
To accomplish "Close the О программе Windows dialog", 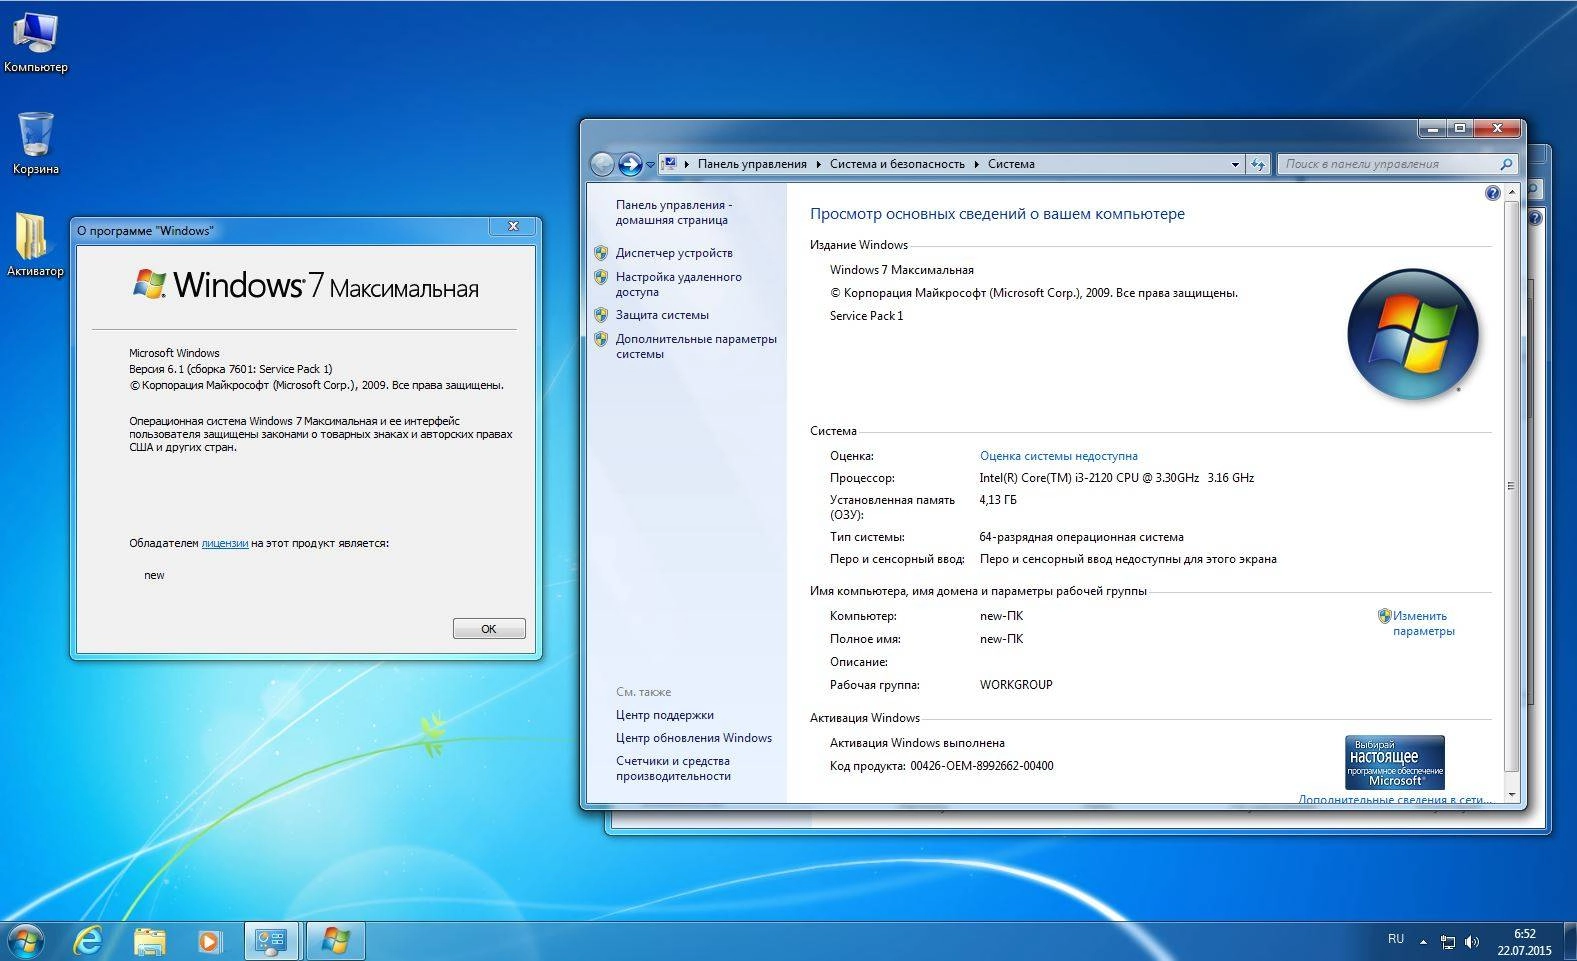I will pos(513,227).
